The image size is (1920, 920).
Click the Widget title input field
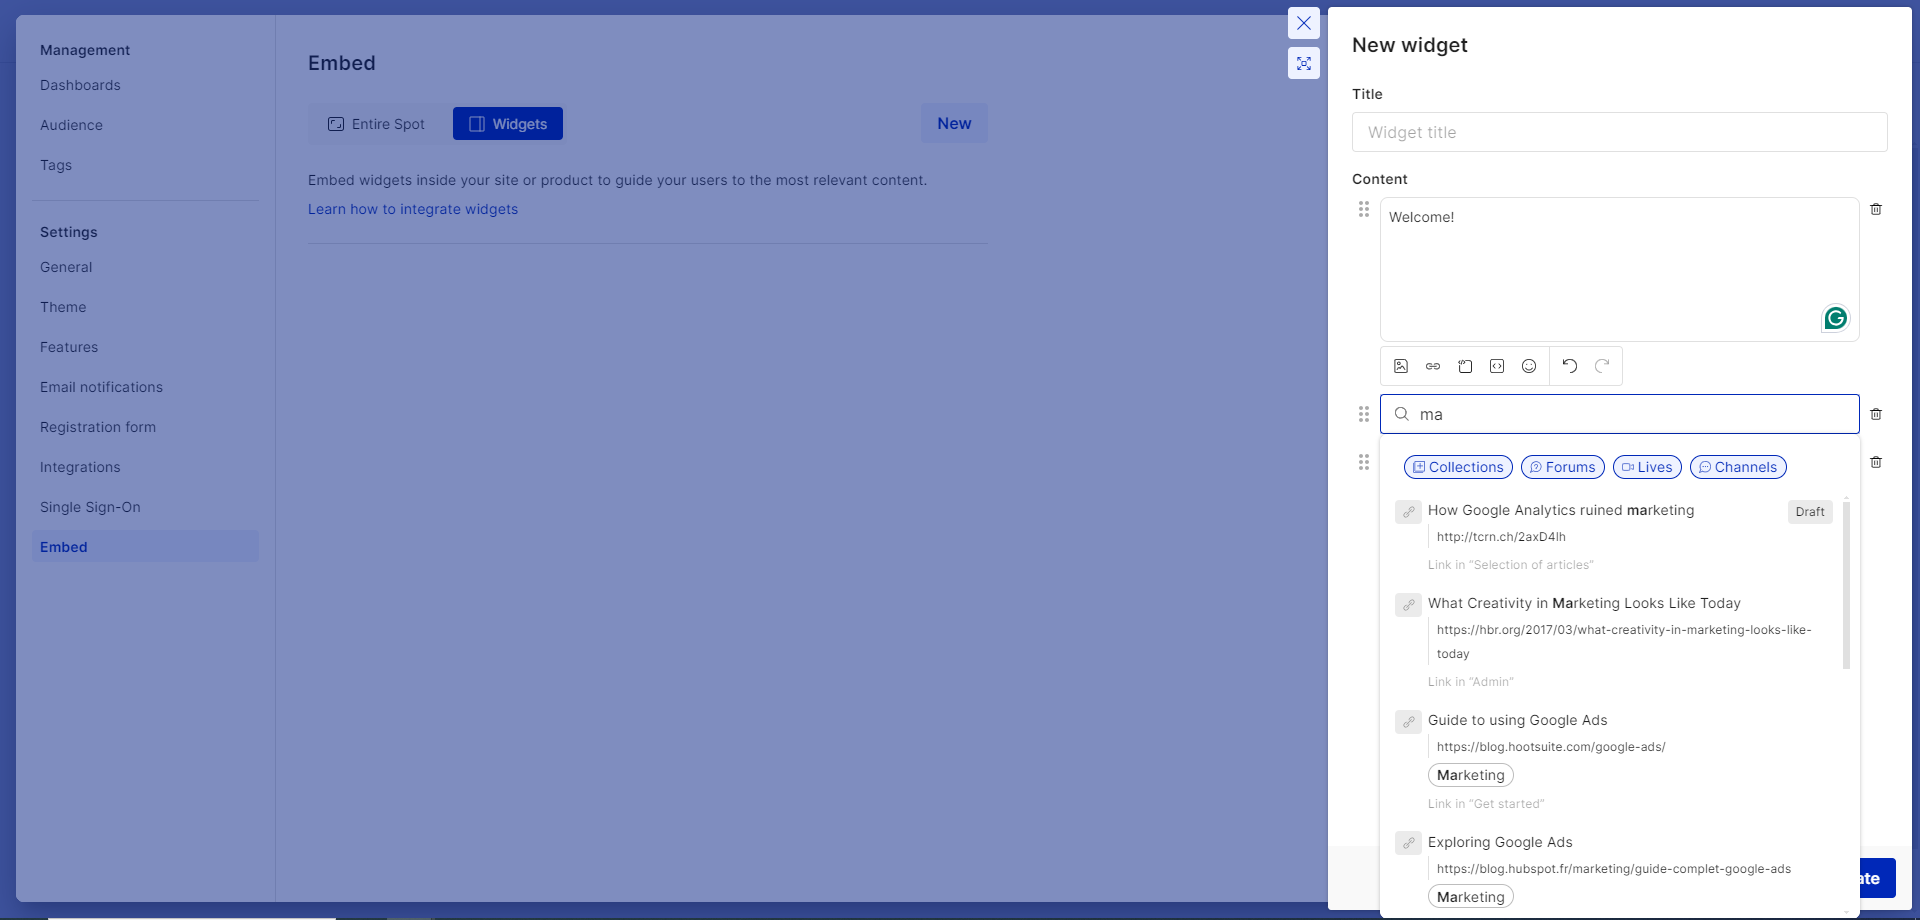click(1619, 132)
